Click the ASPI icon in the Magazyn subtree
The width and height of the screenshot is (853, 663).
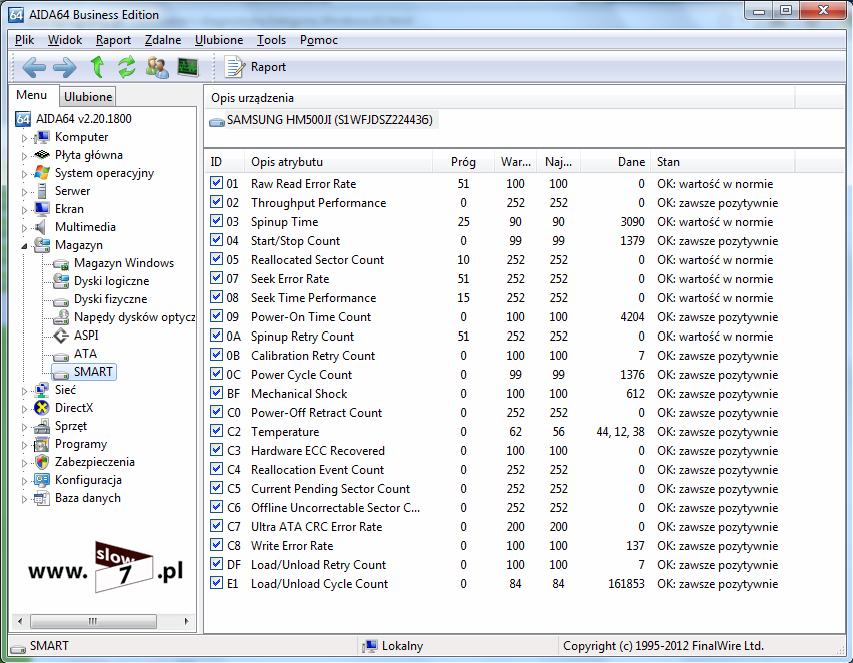point(60,336)
